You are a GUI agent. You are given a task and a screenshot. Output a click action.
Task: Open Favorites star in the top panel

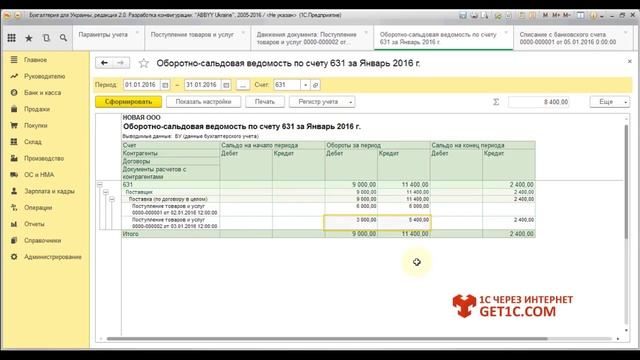pos(29,38)
